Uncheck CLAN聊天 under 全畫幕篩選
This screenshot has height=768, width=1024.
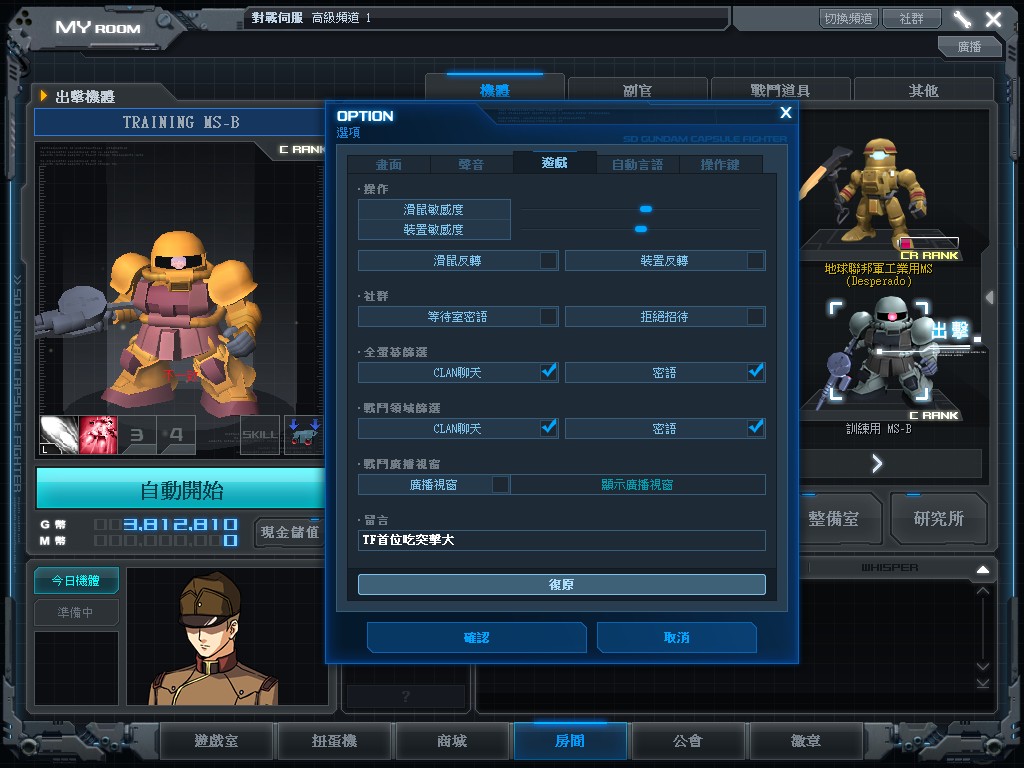coord(549,372)
